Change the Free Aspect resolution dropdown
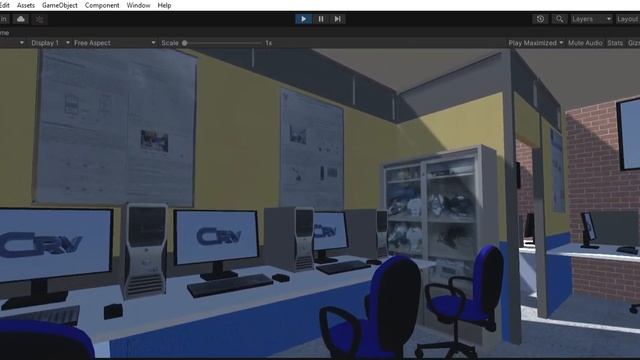The image size is (640, 360). (114, 43)
